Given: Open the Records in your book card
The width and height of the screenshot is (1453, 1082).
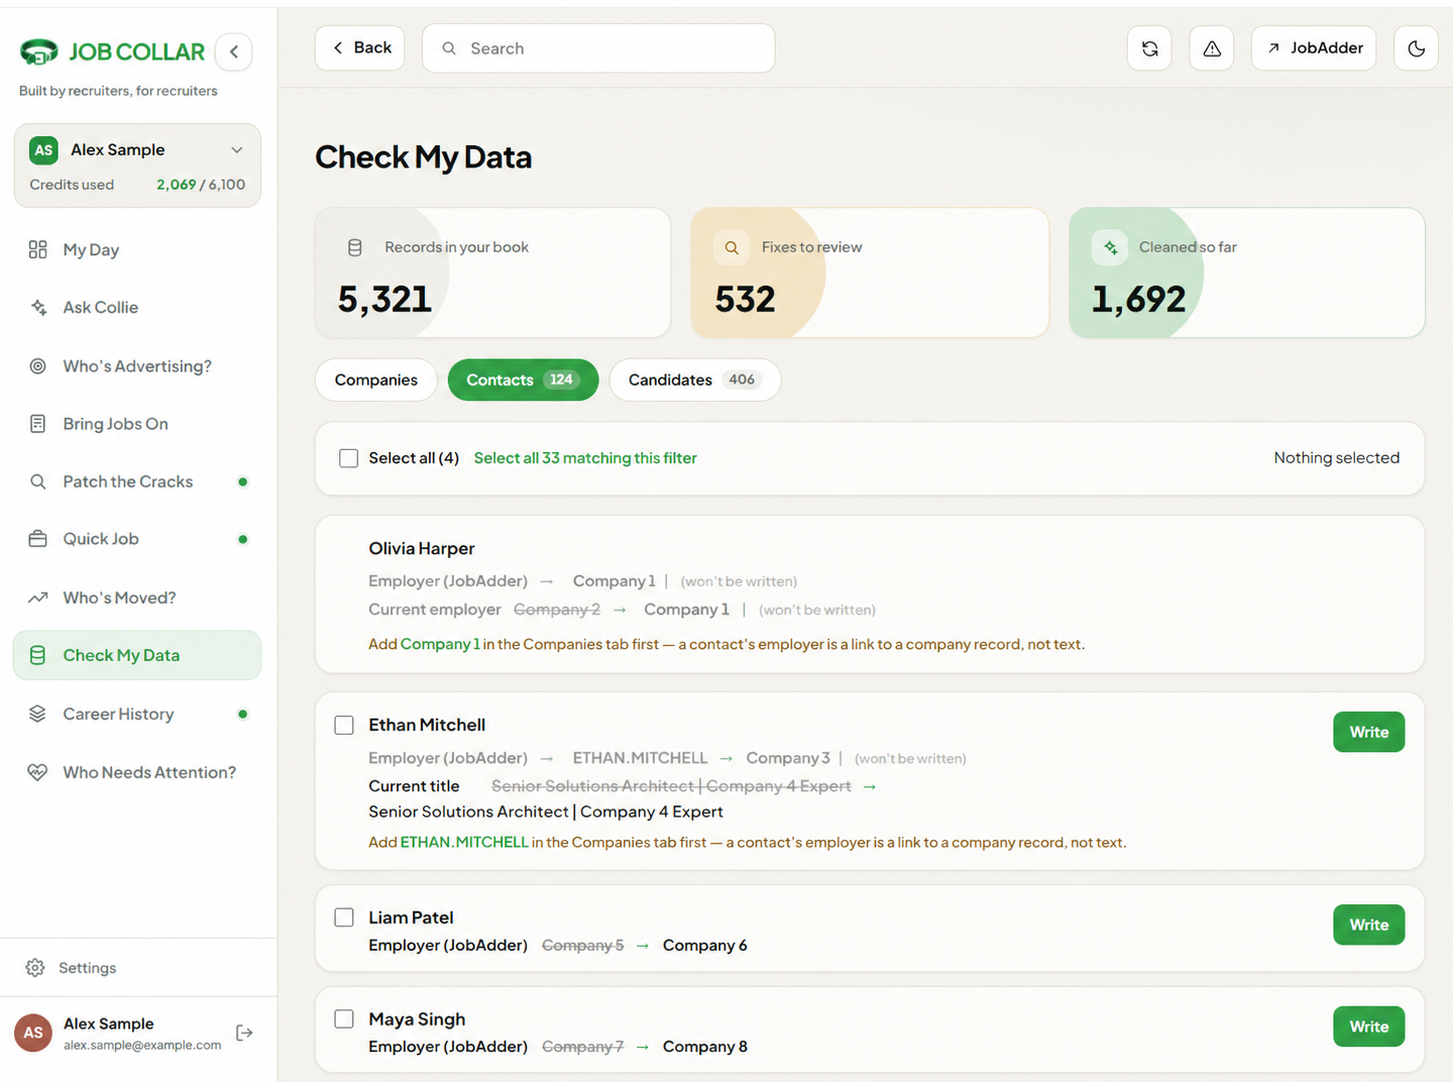Looking at the screenshot, I should (x=493, y=273).
